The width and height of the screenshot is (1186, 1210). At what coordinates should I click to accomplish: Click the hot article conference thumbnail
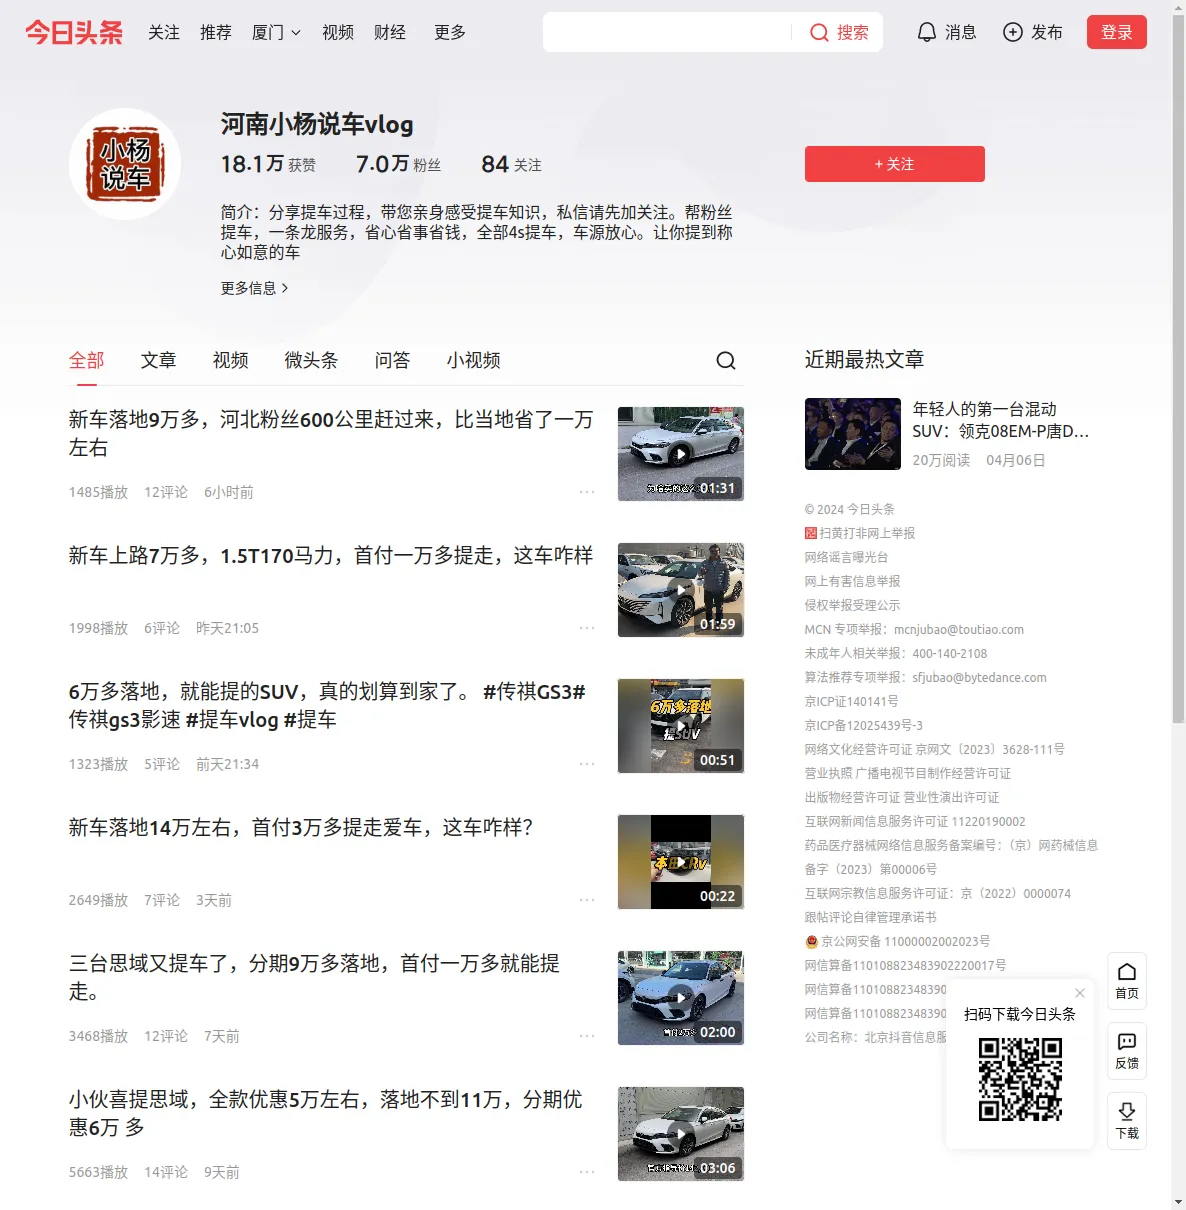click(x=853, y=434)
